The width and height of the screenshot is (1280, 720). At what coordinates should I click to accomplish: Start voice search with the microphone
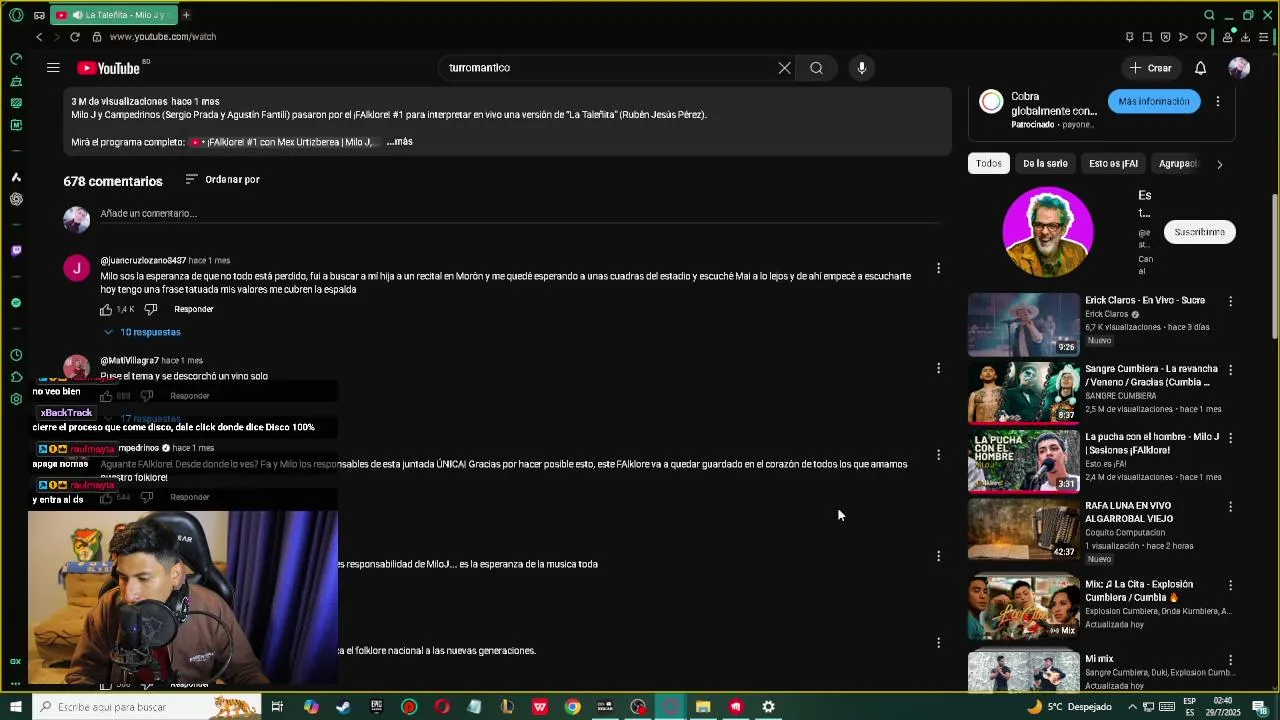(862, 68)
